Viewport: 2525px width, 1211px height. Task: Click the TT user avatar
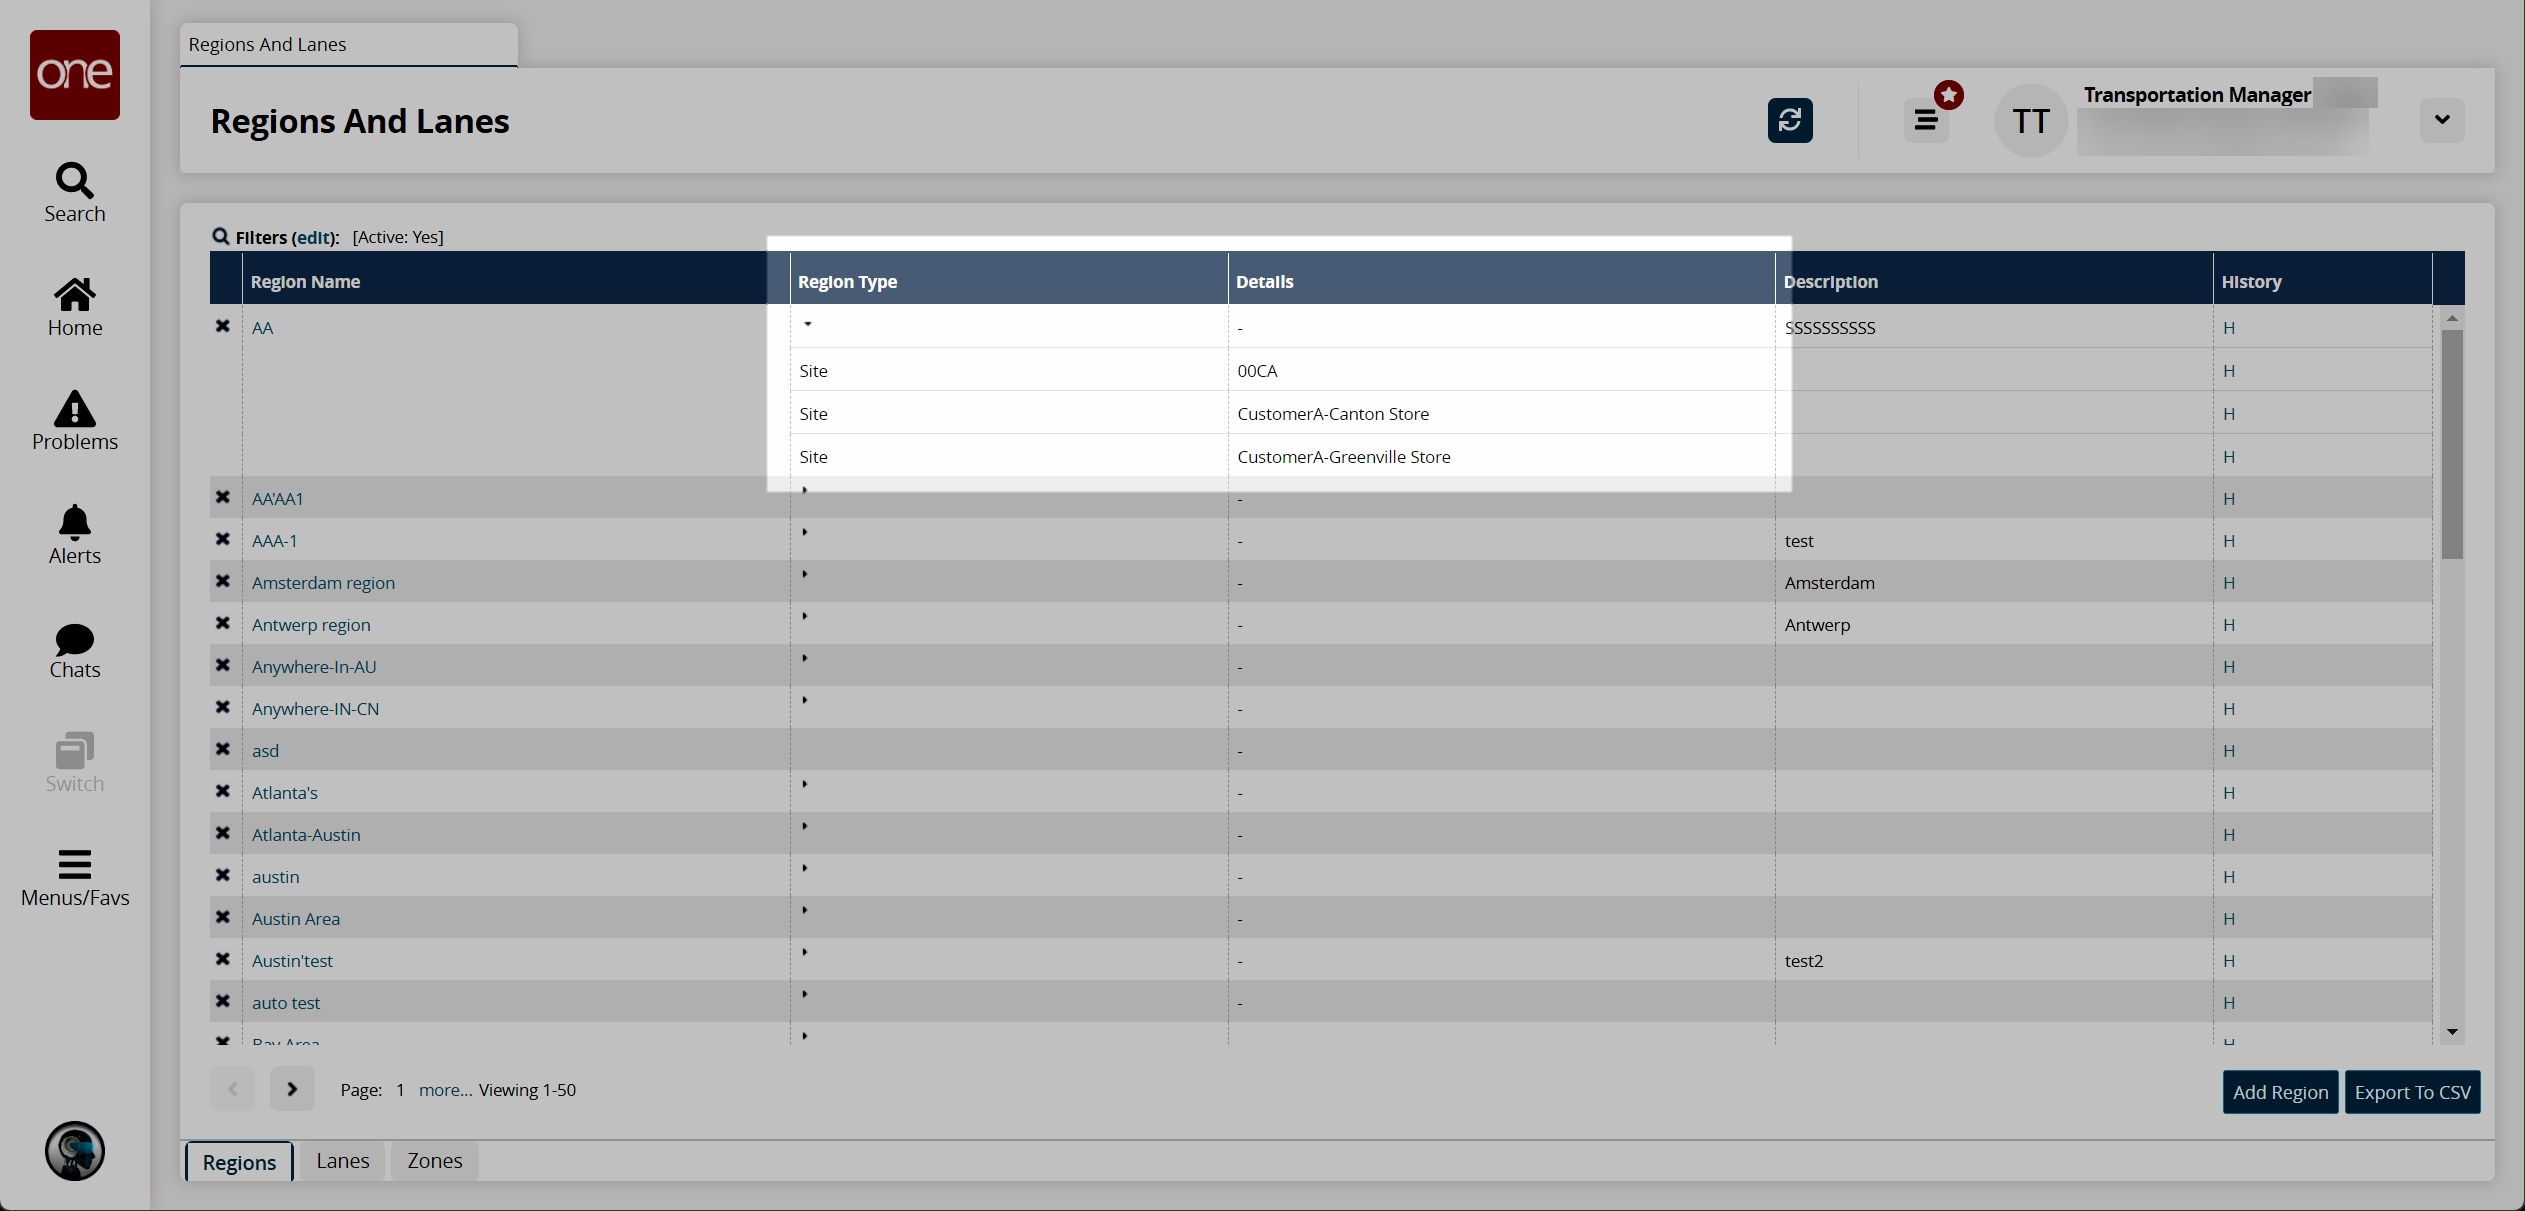(x=2031, y=120)
